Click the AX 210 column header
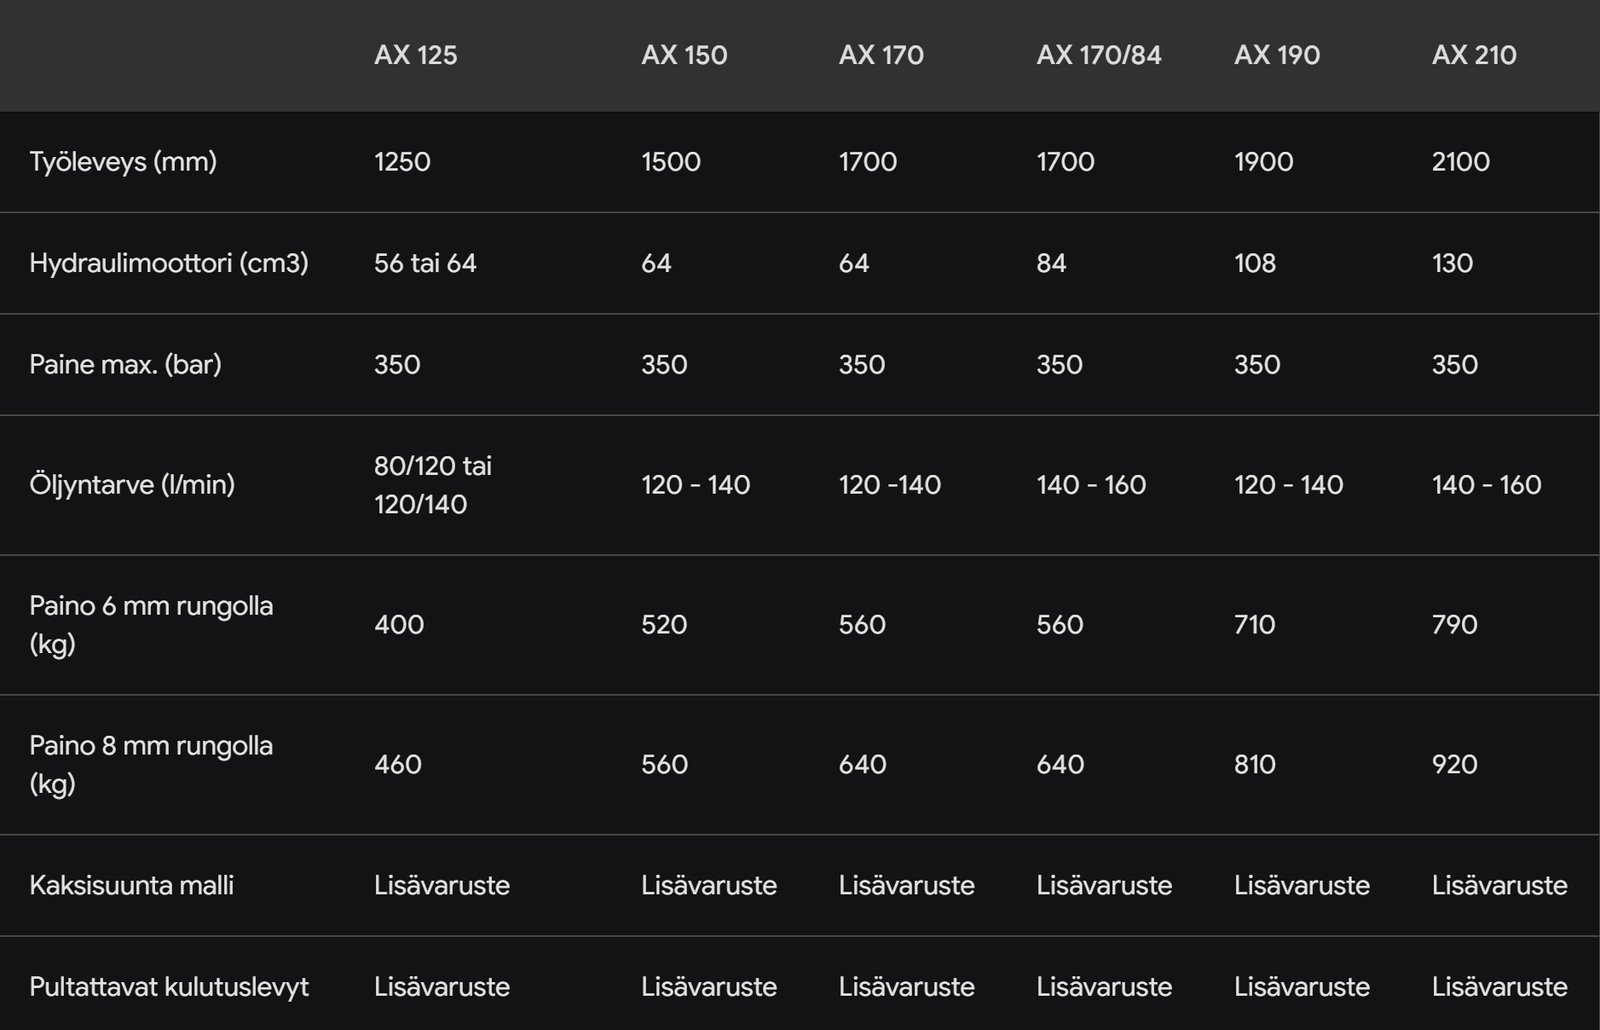The width and height of the screenshot is (1600, 1030). click(1473, 55)
